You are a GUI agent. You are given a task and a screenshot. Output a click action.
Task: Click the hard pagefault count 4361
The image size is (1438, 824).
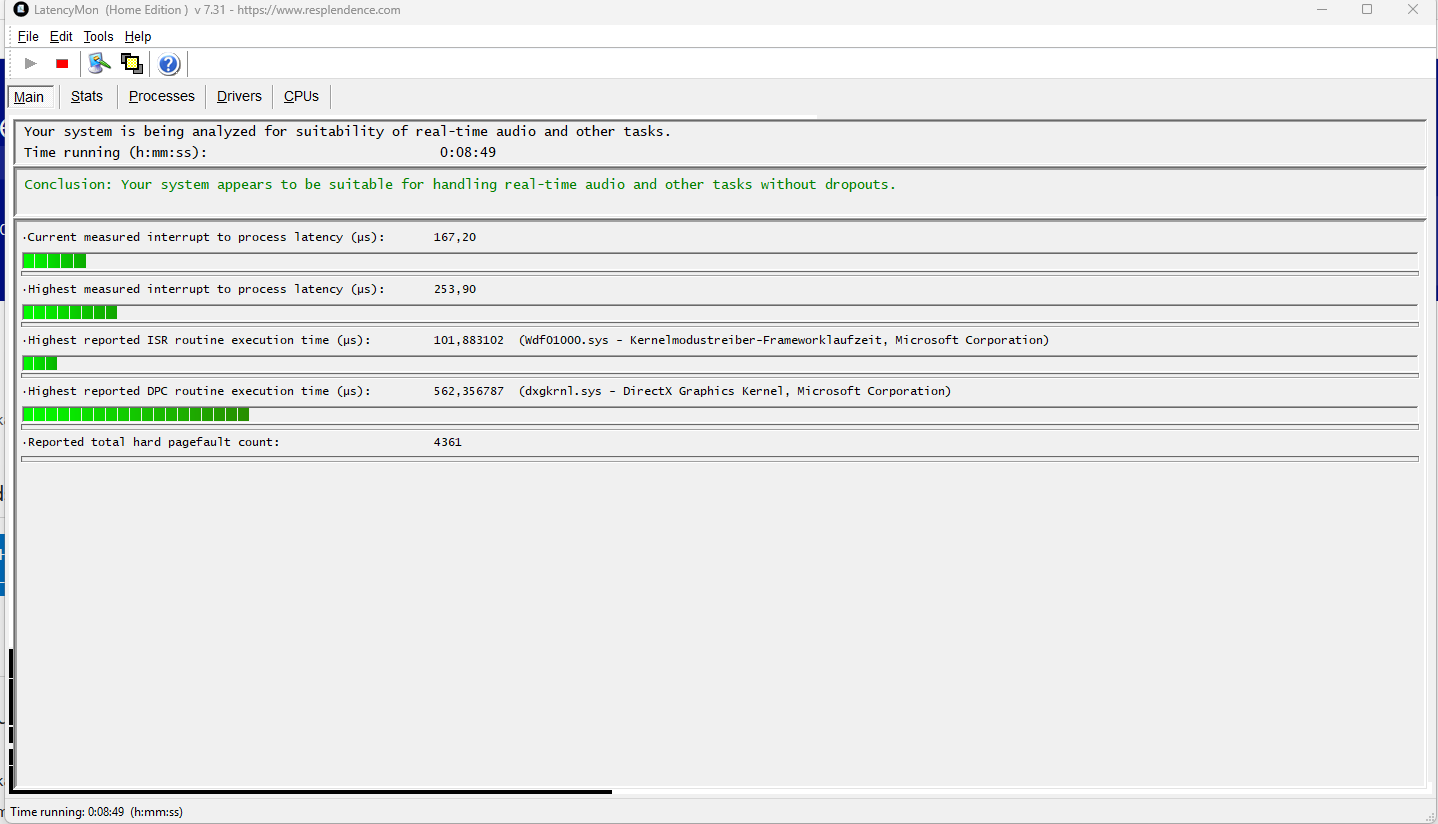click(x=448, y=442)
